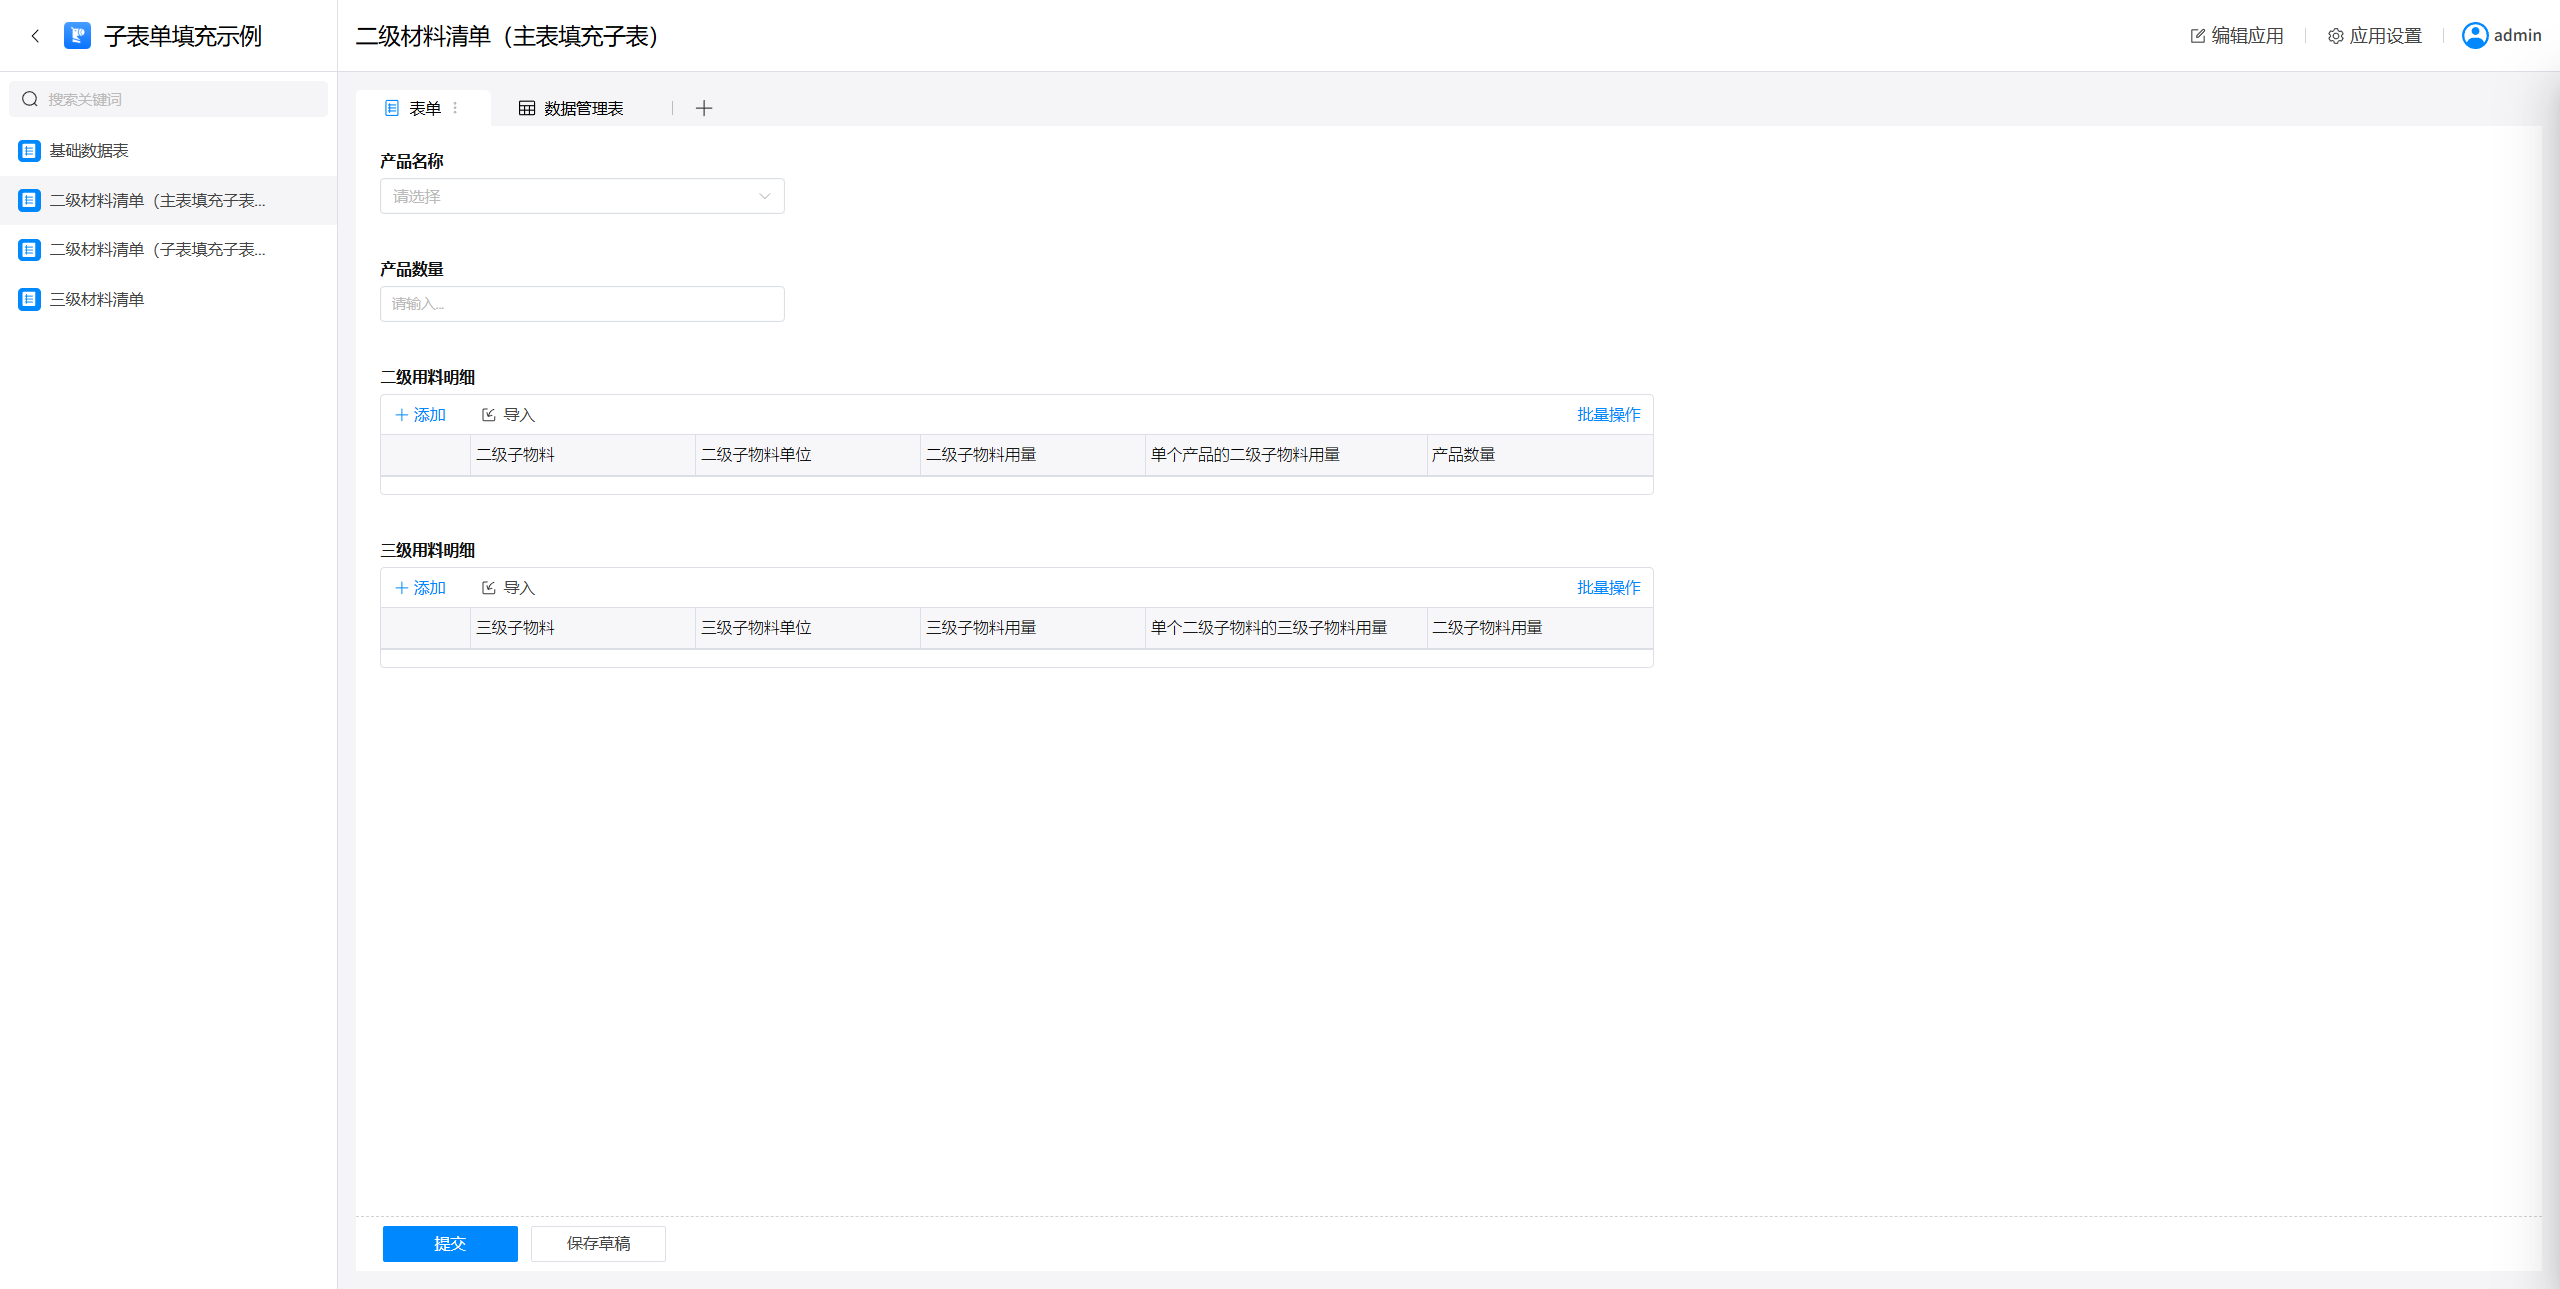Click the 保存草稿 button

[x=598, y=1243]
